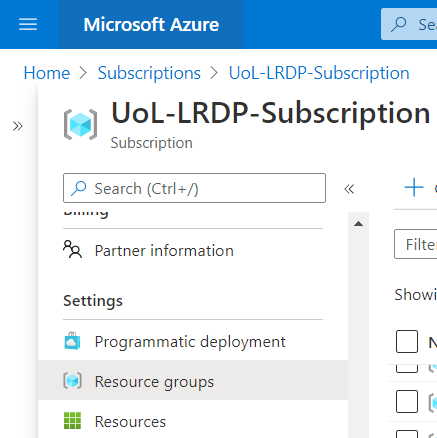Click the Microsoft Azure home title

[151, 25]
